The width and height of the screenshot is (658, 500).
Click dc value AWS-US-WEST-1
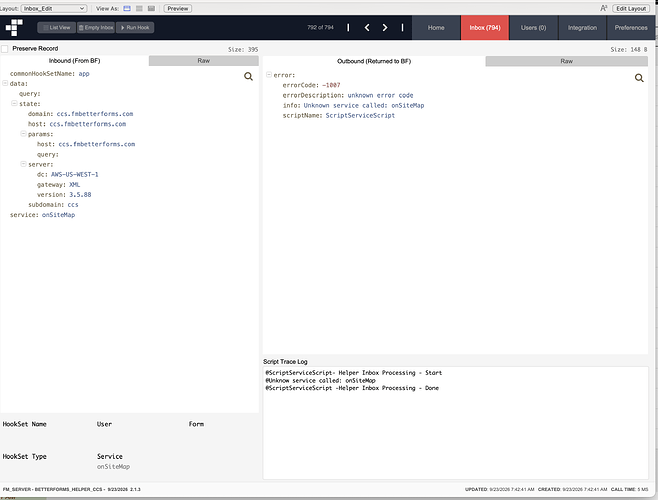pos(74,174)
